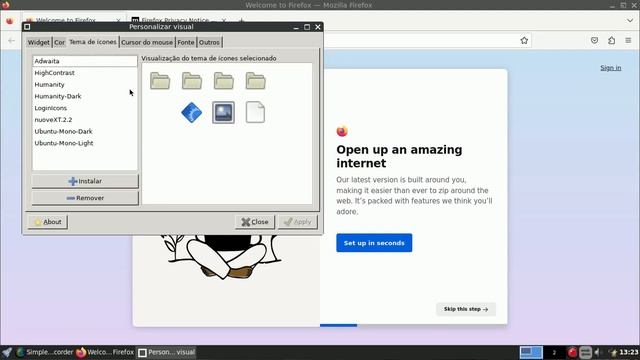Open the Firefox hamburger menu
The height and width of the screenshot is (360, 640).
coord(628,40)
